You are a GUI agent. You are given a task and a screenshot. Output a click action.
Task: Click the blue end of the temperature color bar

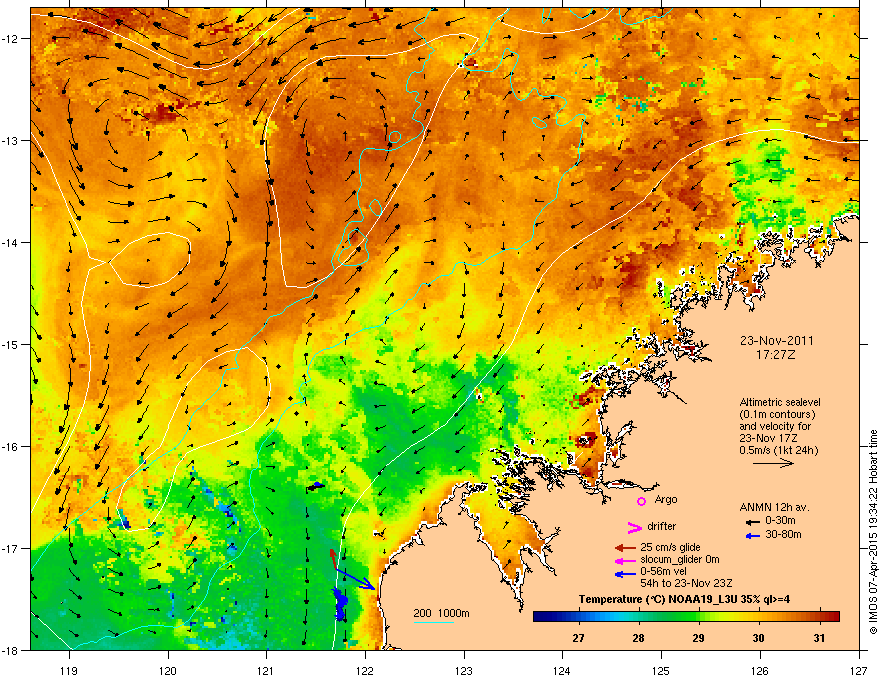coord(542,617)
